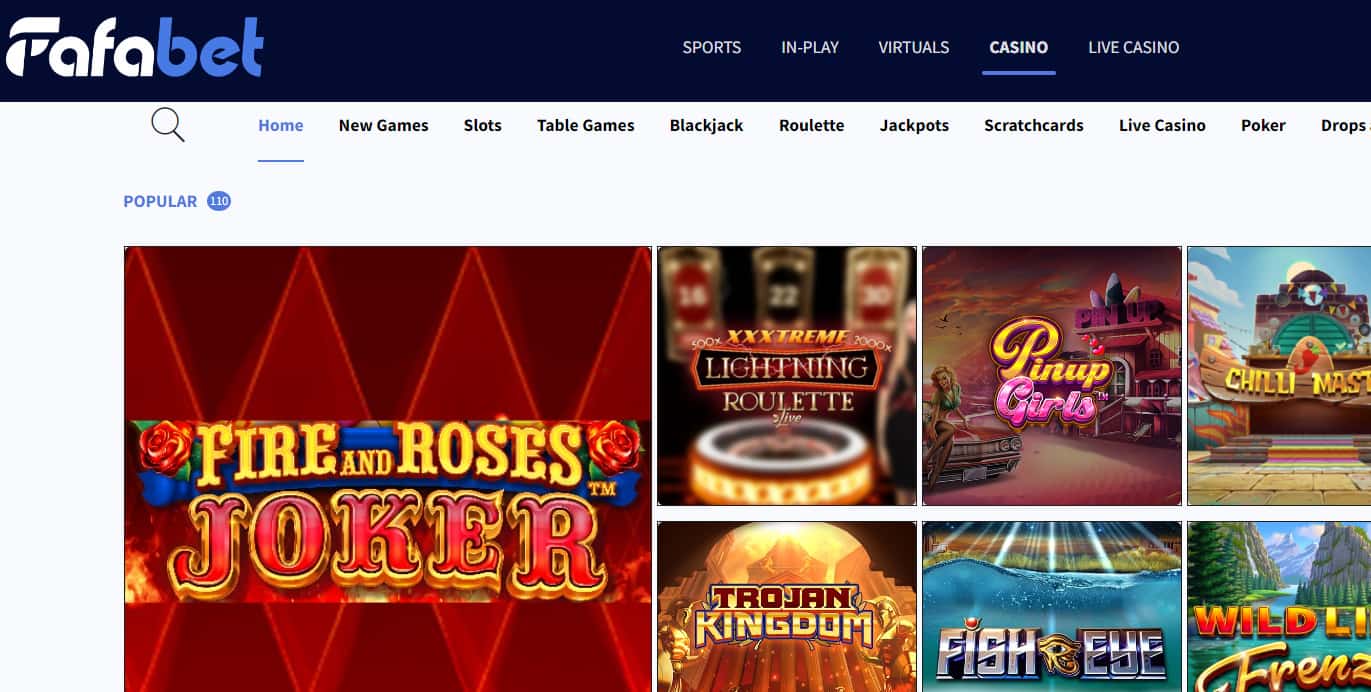This screenshot has height=692, width=1371.
Task: Choose the Poker category tab
Action: 1263,125
